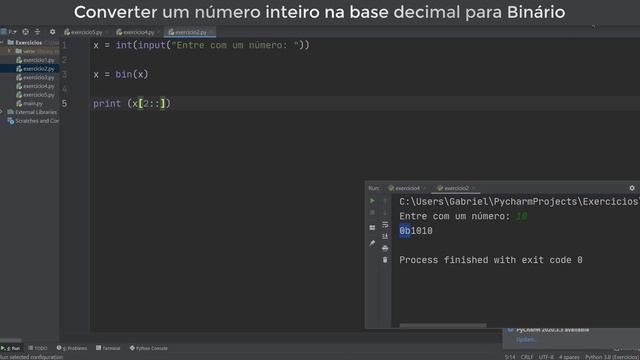Click line number 1 in the gutter

[64, 45]
